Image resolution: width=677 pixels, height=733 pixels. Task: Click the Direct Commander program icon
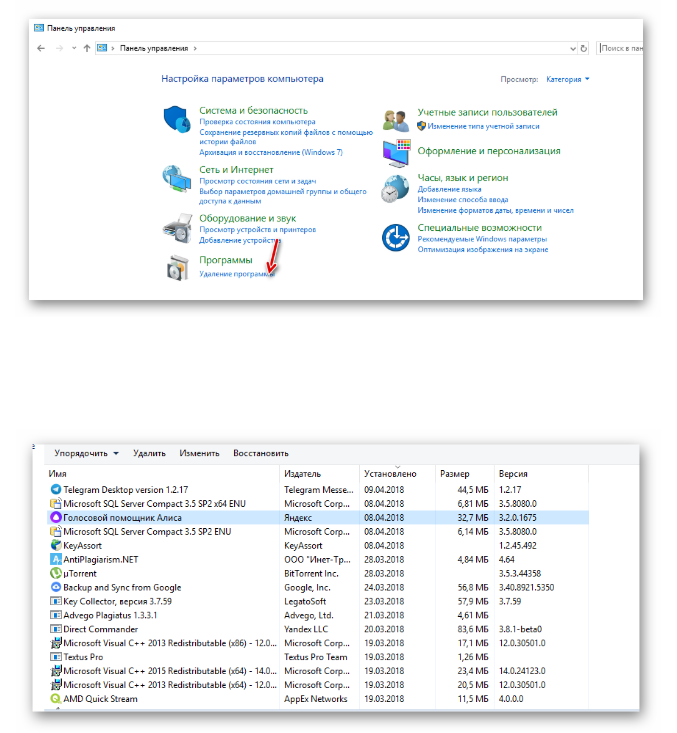pyautogui.click(x=56, y=629)
